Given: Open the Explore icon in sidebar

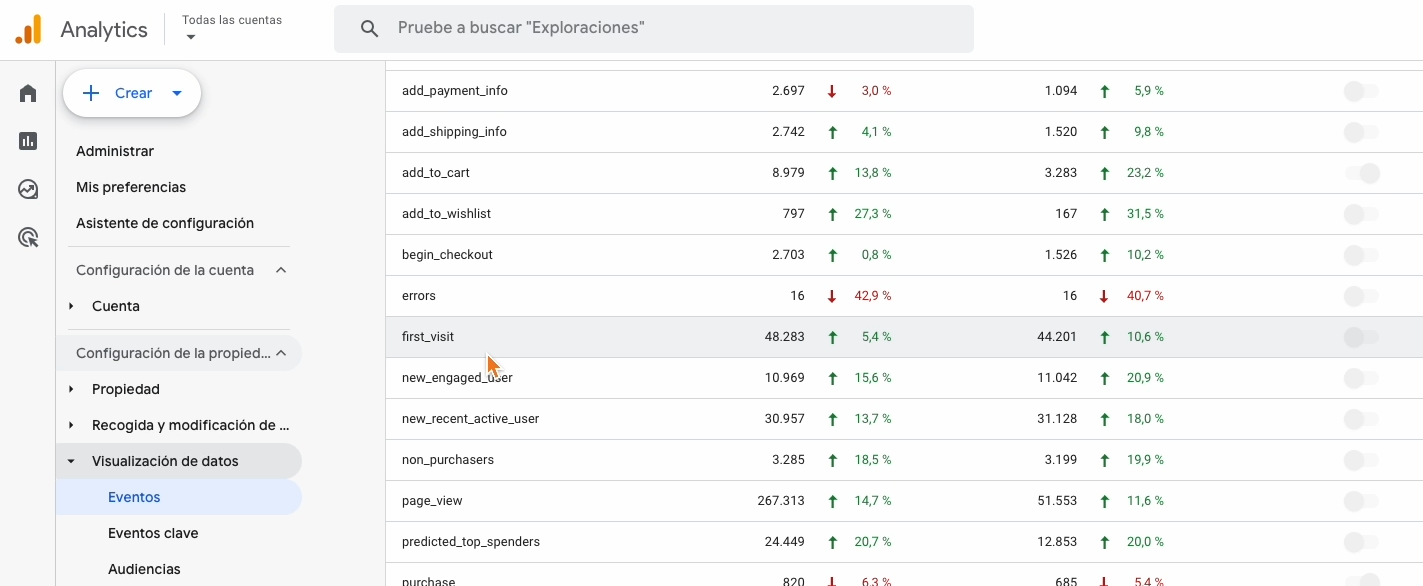Looking at the screenshot, I should point(28,189).
